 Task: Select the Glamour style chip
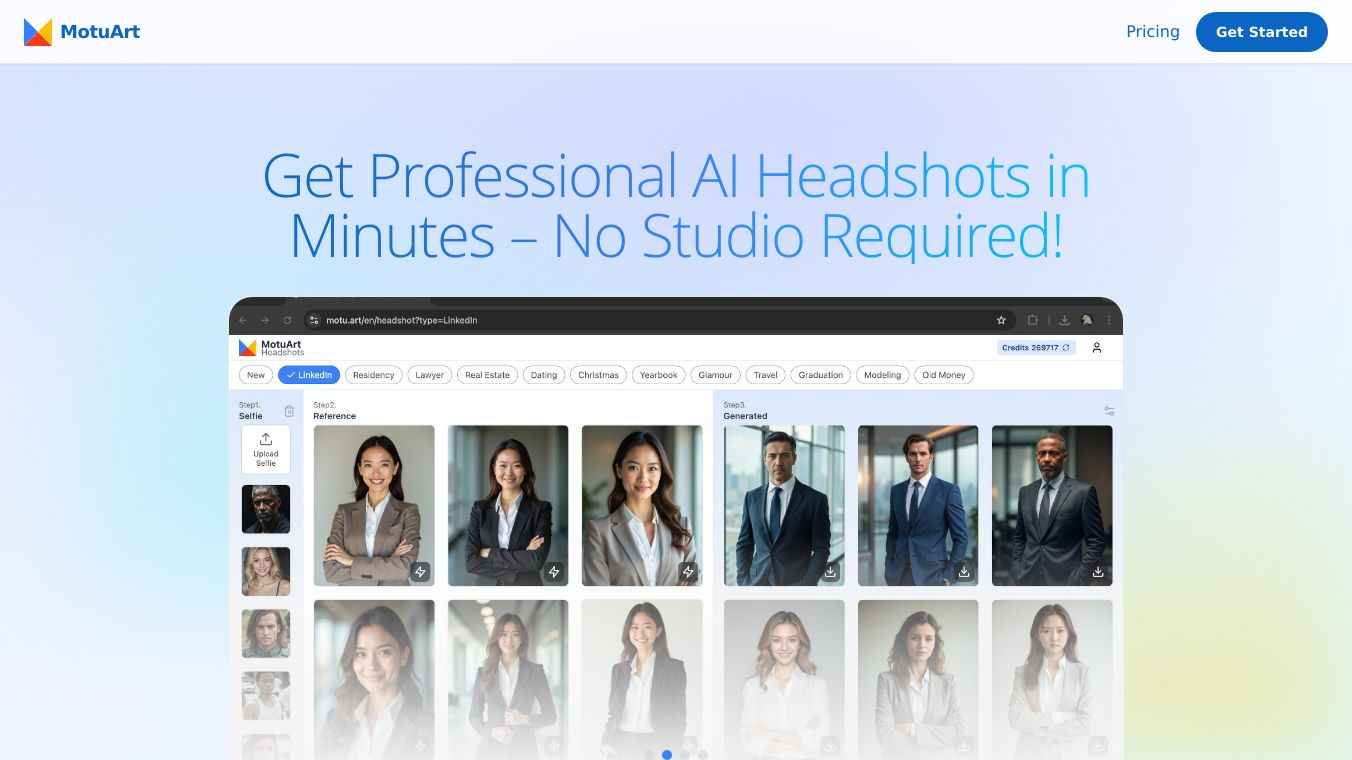(x=716, y=375)
